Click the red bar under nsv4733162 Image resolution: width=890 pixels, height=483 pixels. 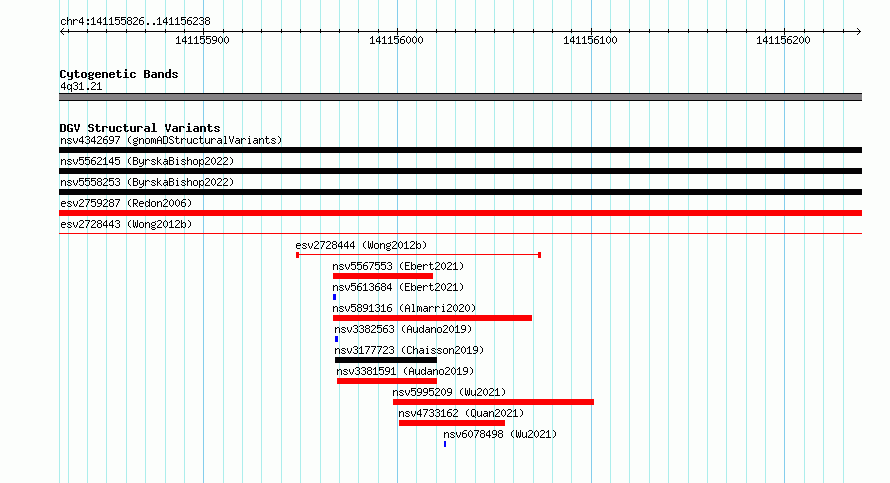452,423
